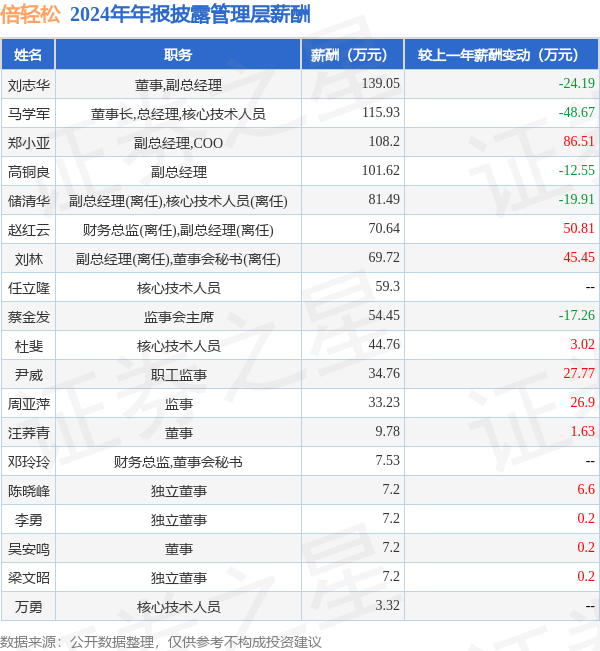This screenshot has width=600, height=651.
Task: Click the salary value 3.32
Action: point(387,605)
